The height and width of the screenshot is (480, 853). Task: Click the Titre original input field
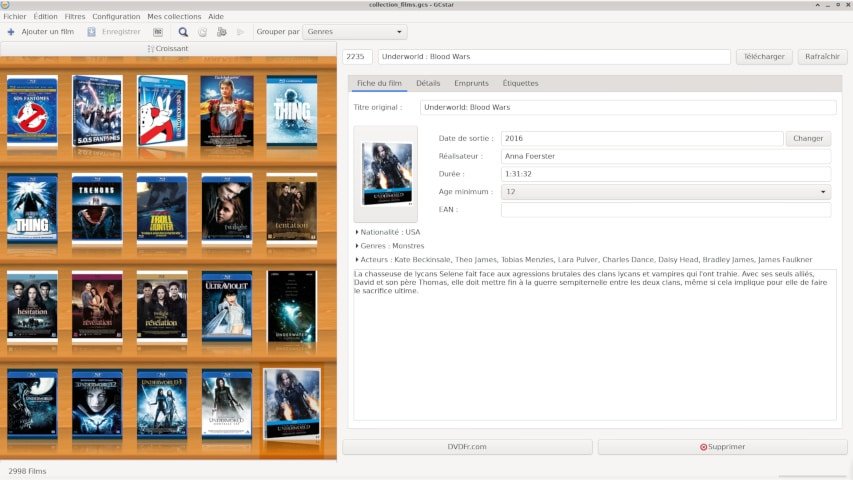(x=628, y=107)
